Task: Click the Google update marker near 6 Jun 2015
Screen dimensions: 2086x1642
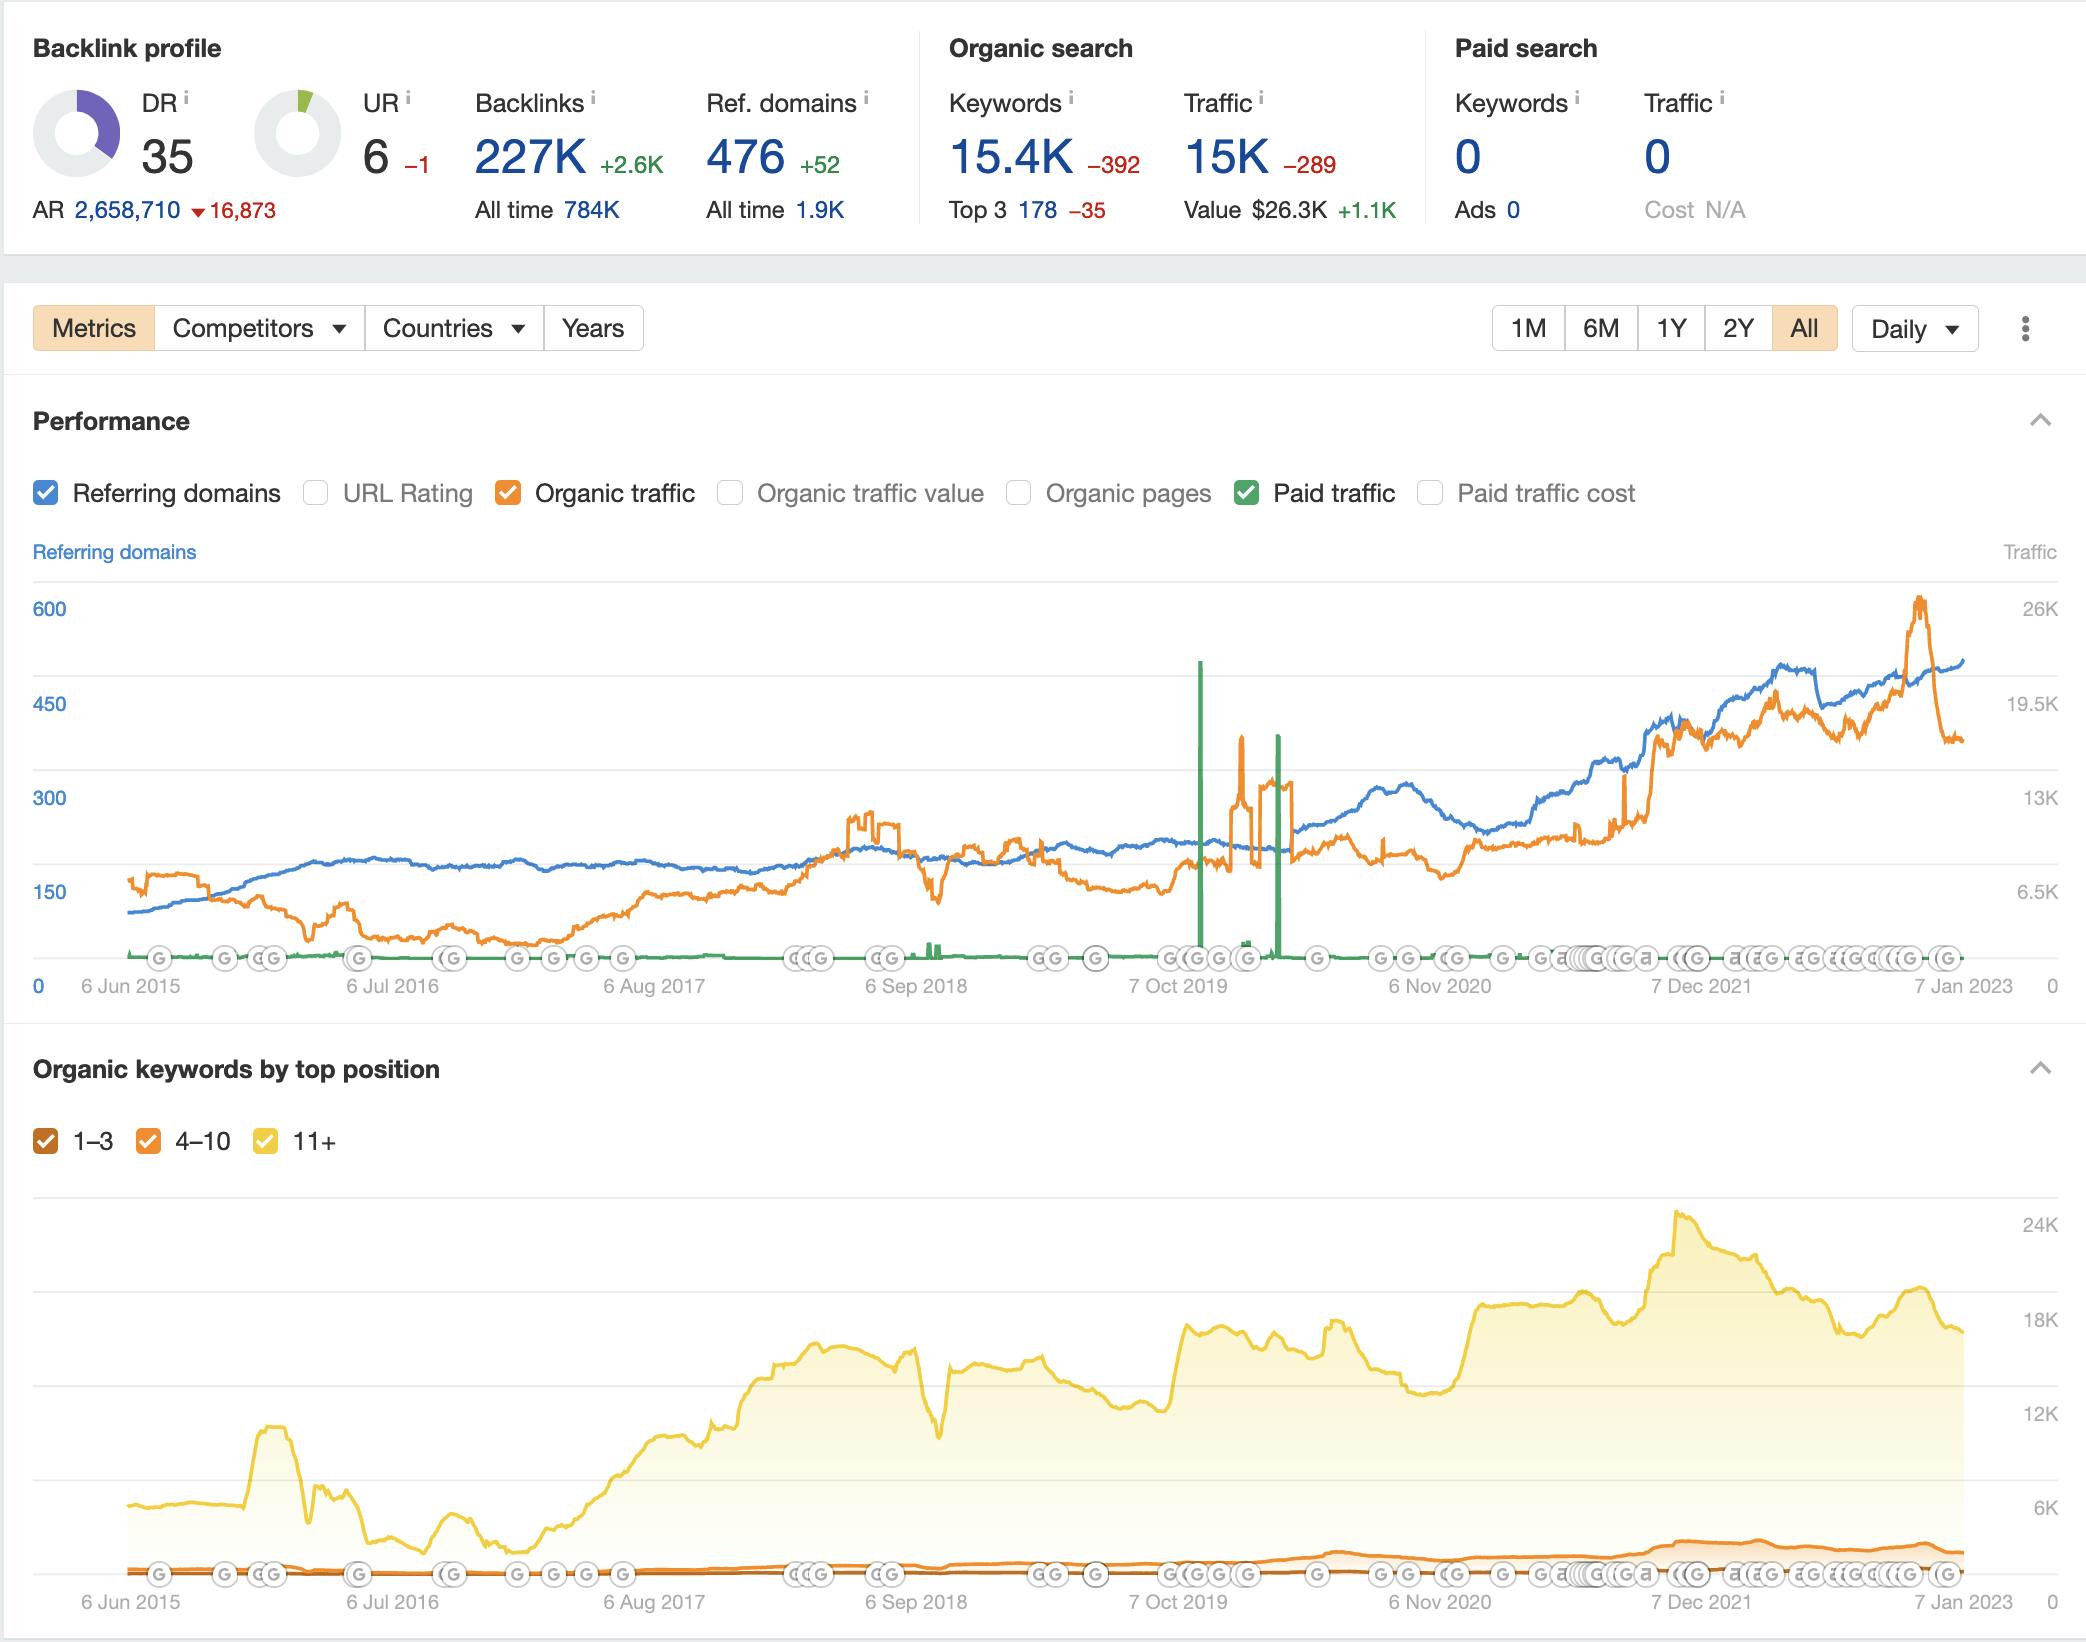Action: [x=159, y=959]
